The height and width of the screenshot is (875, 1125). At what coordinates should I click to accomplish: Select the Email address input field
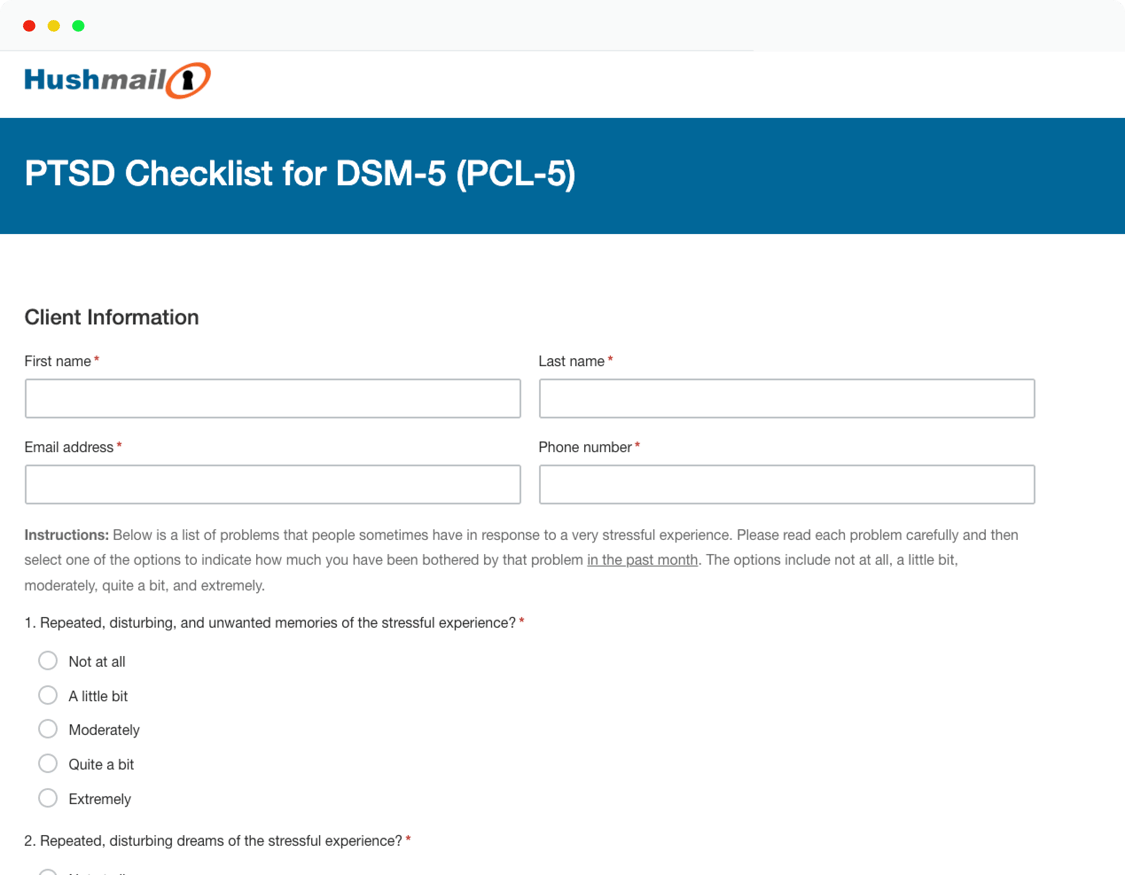(272, 484)
